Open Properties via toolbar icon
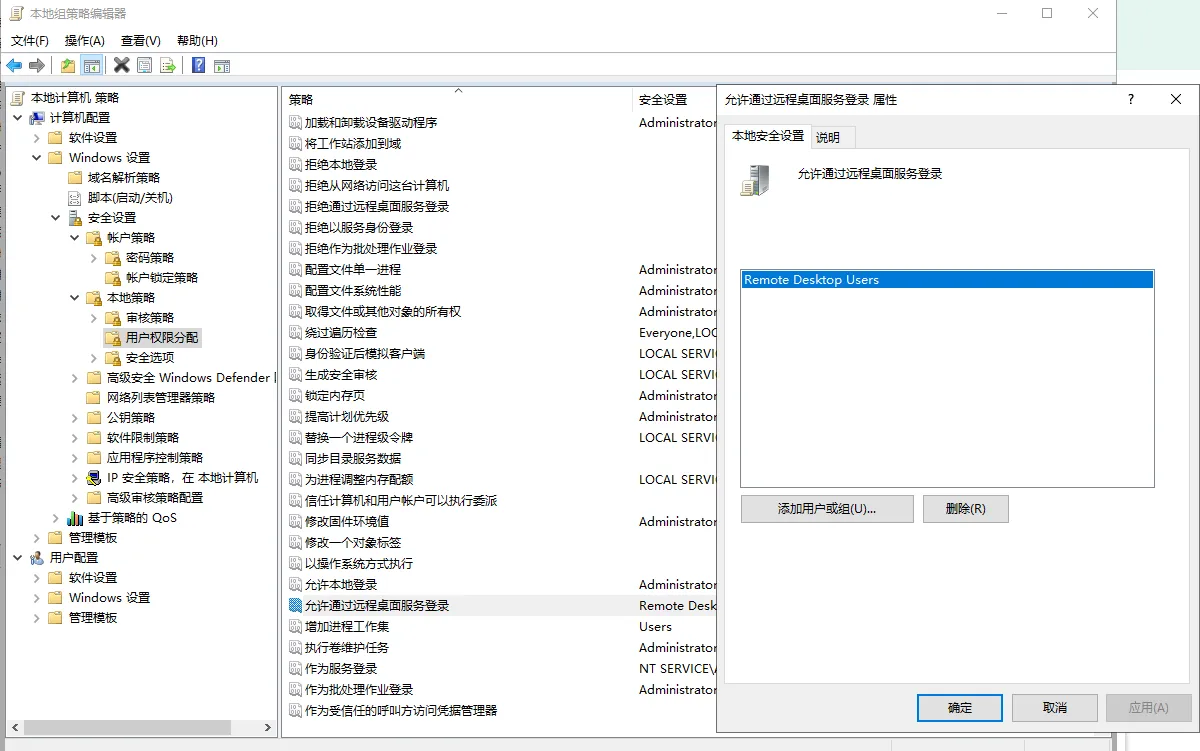Image resolution: width=1200 pixels, height=751 pixels. point(145,66)
